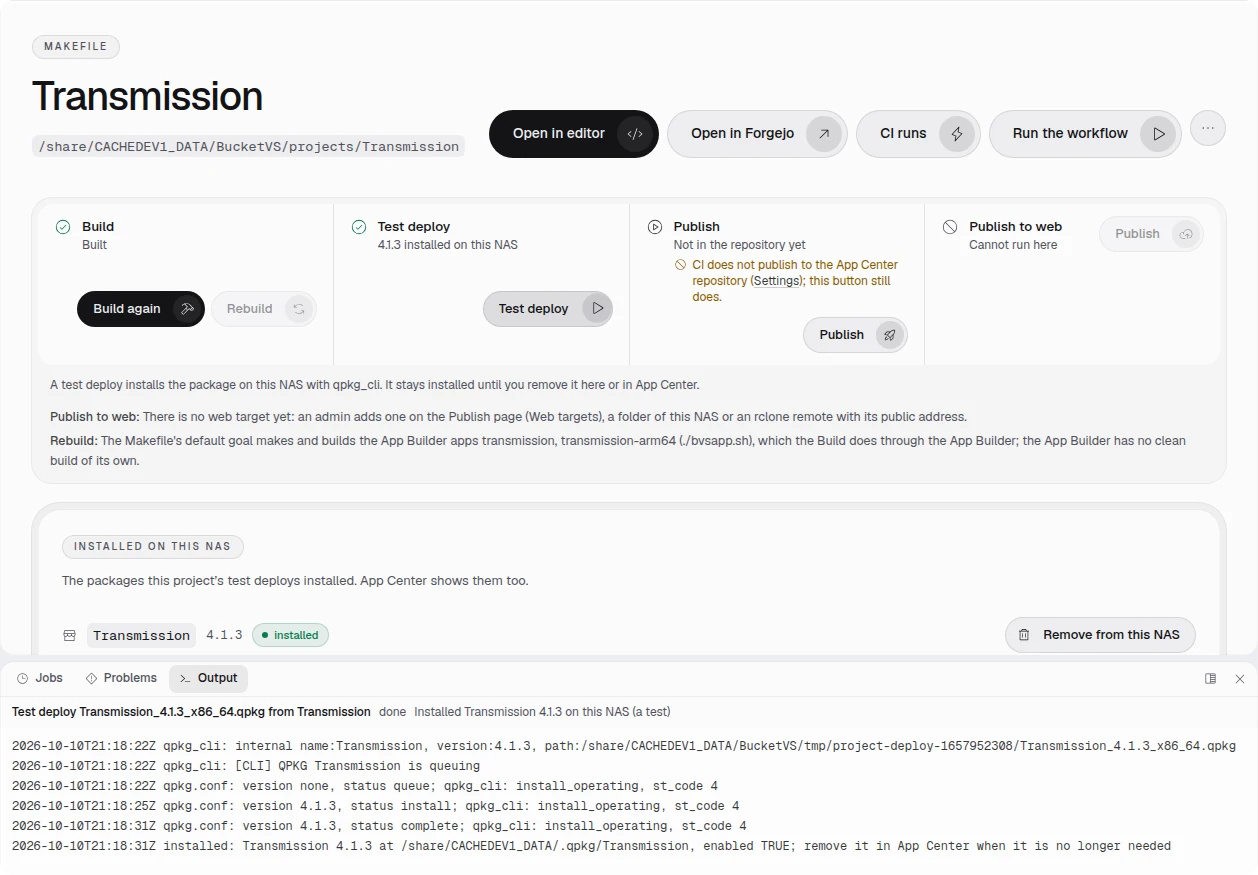Image resolution: width=1258 pixels, height=875 pixels.
Task: Click the blocked icon beside Publish to web
Action: (x=950, y=227)
